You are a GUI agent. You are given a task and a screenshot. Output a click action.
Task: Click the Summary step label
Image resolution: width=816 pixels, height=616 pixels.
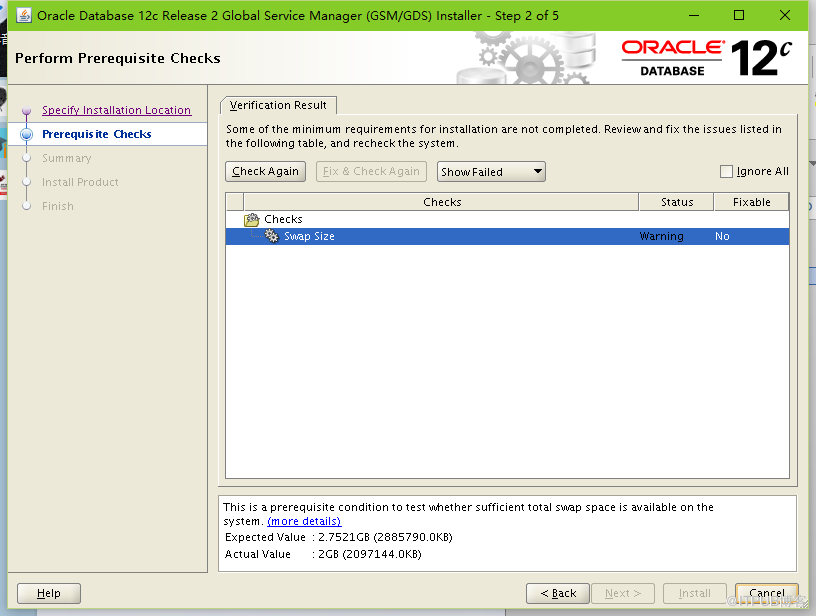point(67,158)
